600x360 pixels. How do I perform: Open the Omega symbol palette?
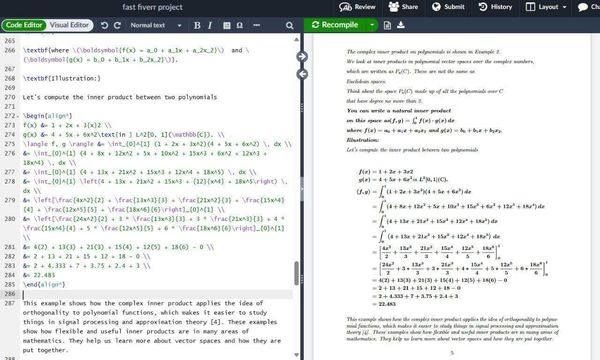tap(240, 25)
